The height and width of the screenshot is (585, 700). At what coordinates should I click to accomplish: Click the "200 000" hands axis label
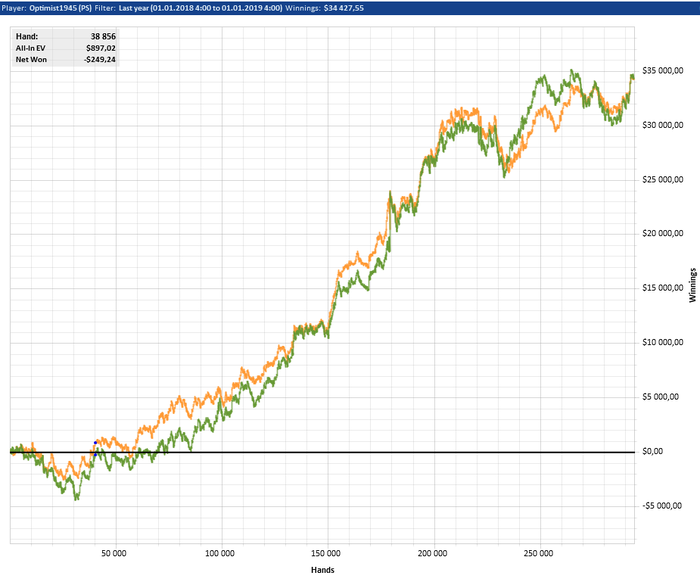coord(432,554)
